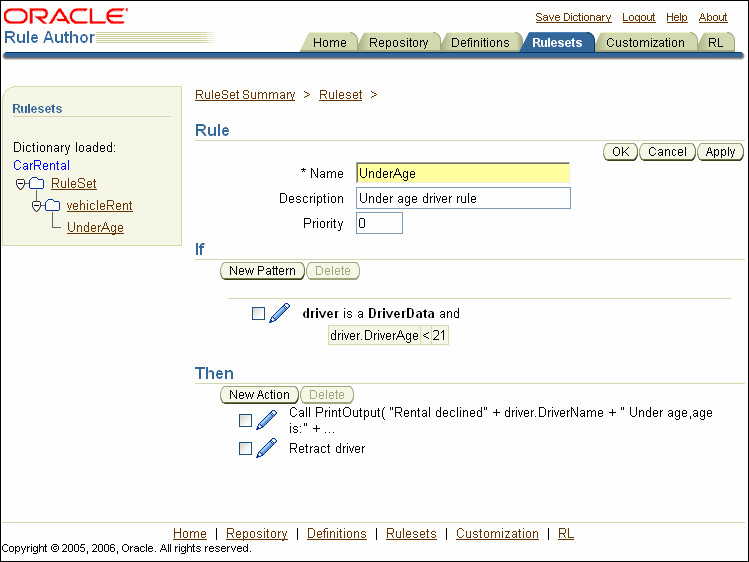Click footer RL link

click(x=566, y=533)
